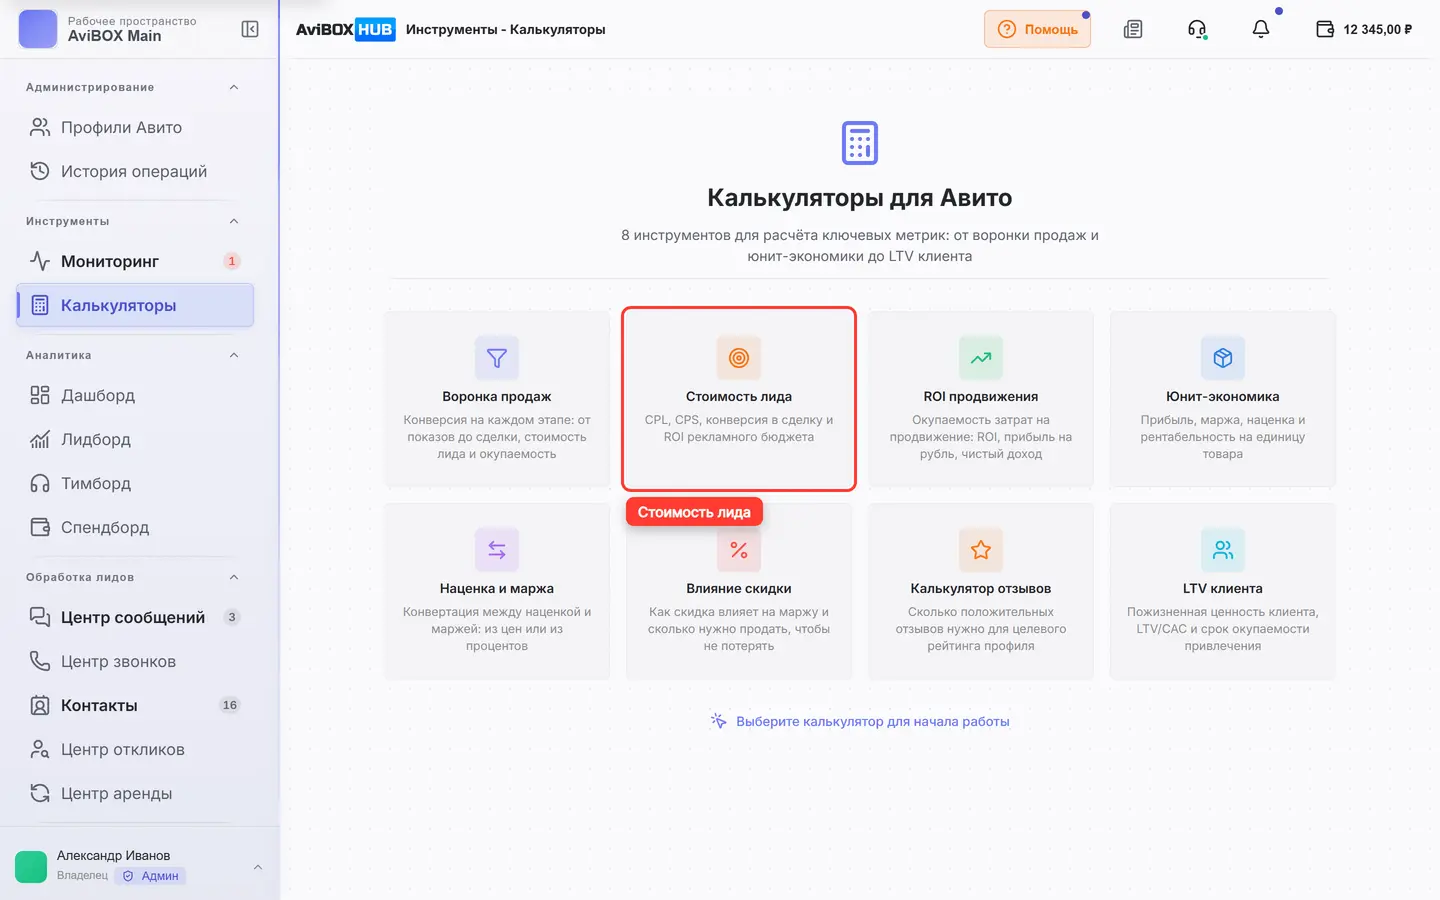Image resolution: width=1440 pixels, height=900 pixels.
Task: Open Центр звонков
Action: (135, 661)
